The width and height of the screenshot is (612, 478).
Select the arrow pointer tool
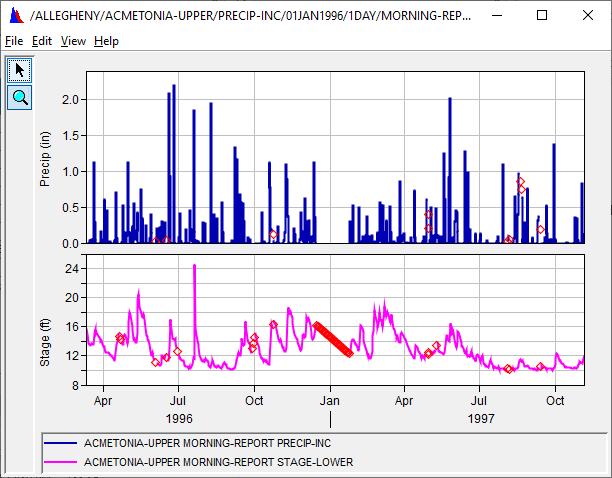pyautogui.click(x=19, y=70)
